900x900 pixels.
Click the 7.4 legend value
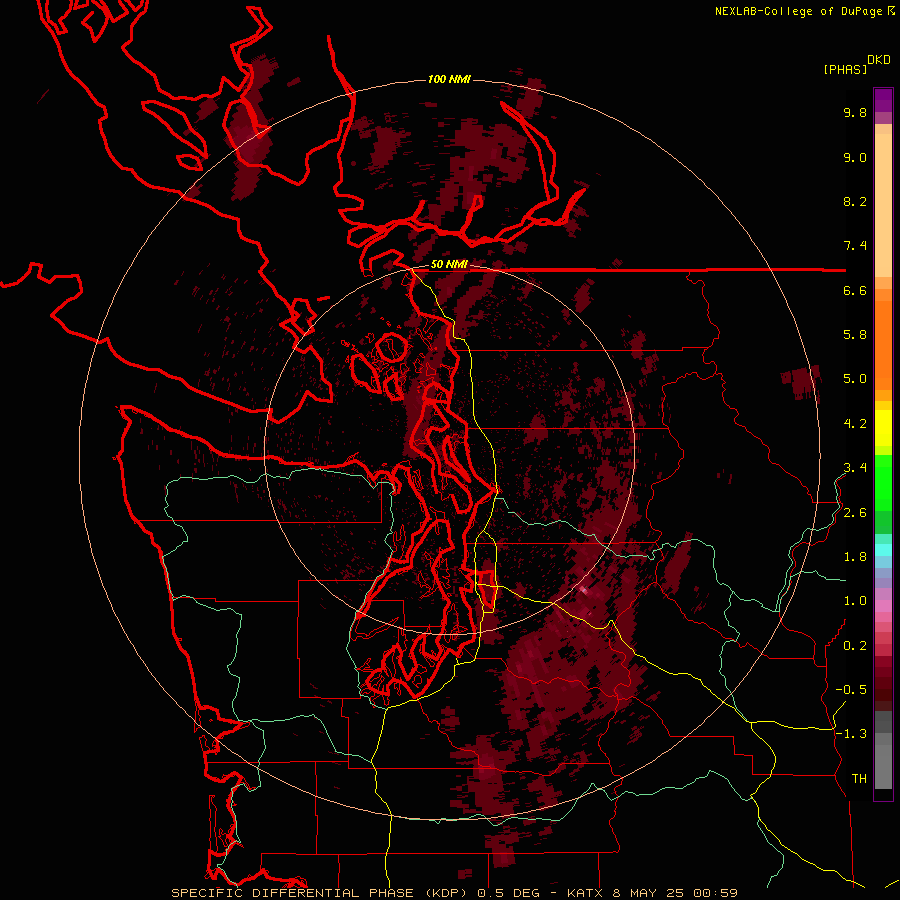(855, 246)
